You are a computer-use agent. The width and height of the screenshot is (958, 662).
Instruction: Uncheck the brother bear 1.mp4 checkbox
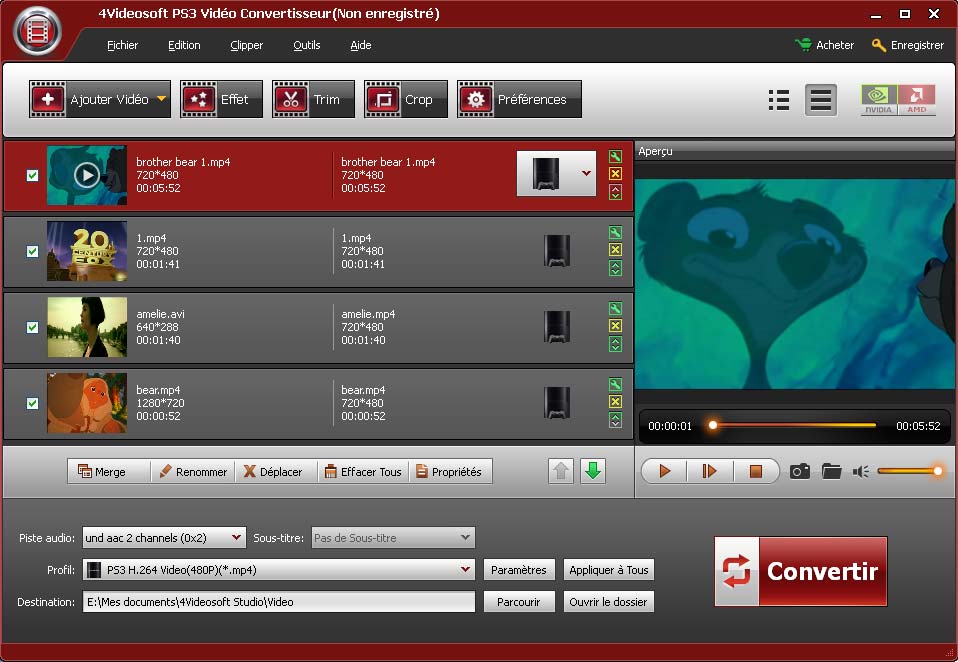coord(32,175)
